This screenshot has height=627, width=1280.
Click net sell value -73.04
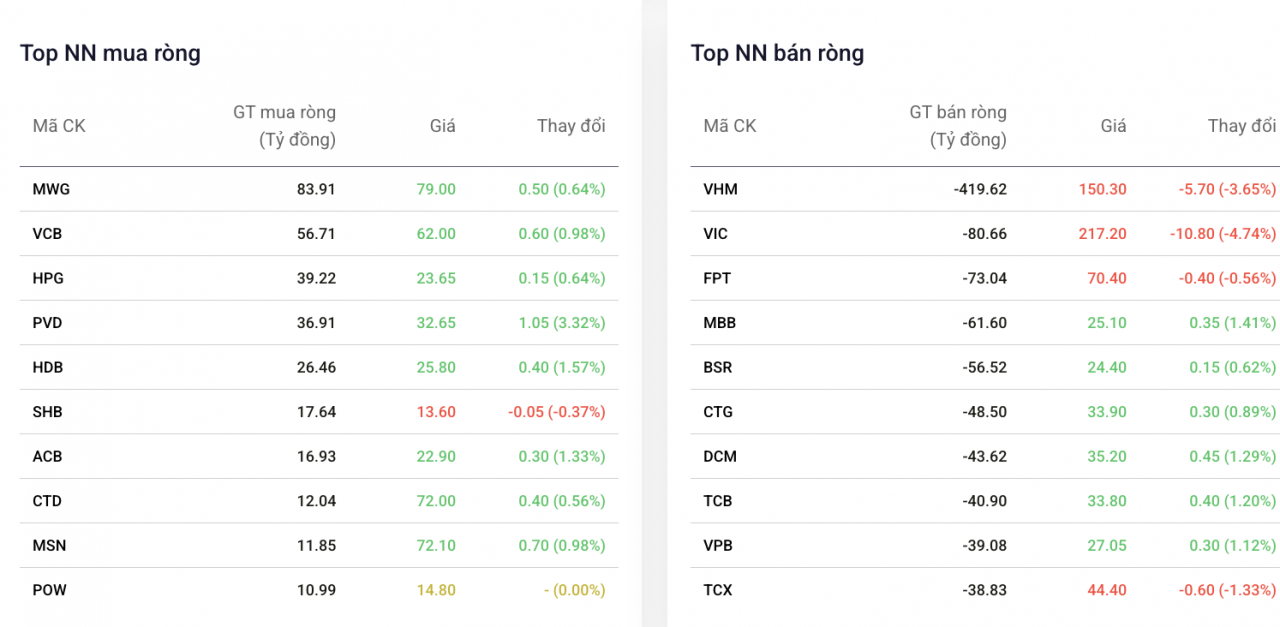tap(984, 278)
